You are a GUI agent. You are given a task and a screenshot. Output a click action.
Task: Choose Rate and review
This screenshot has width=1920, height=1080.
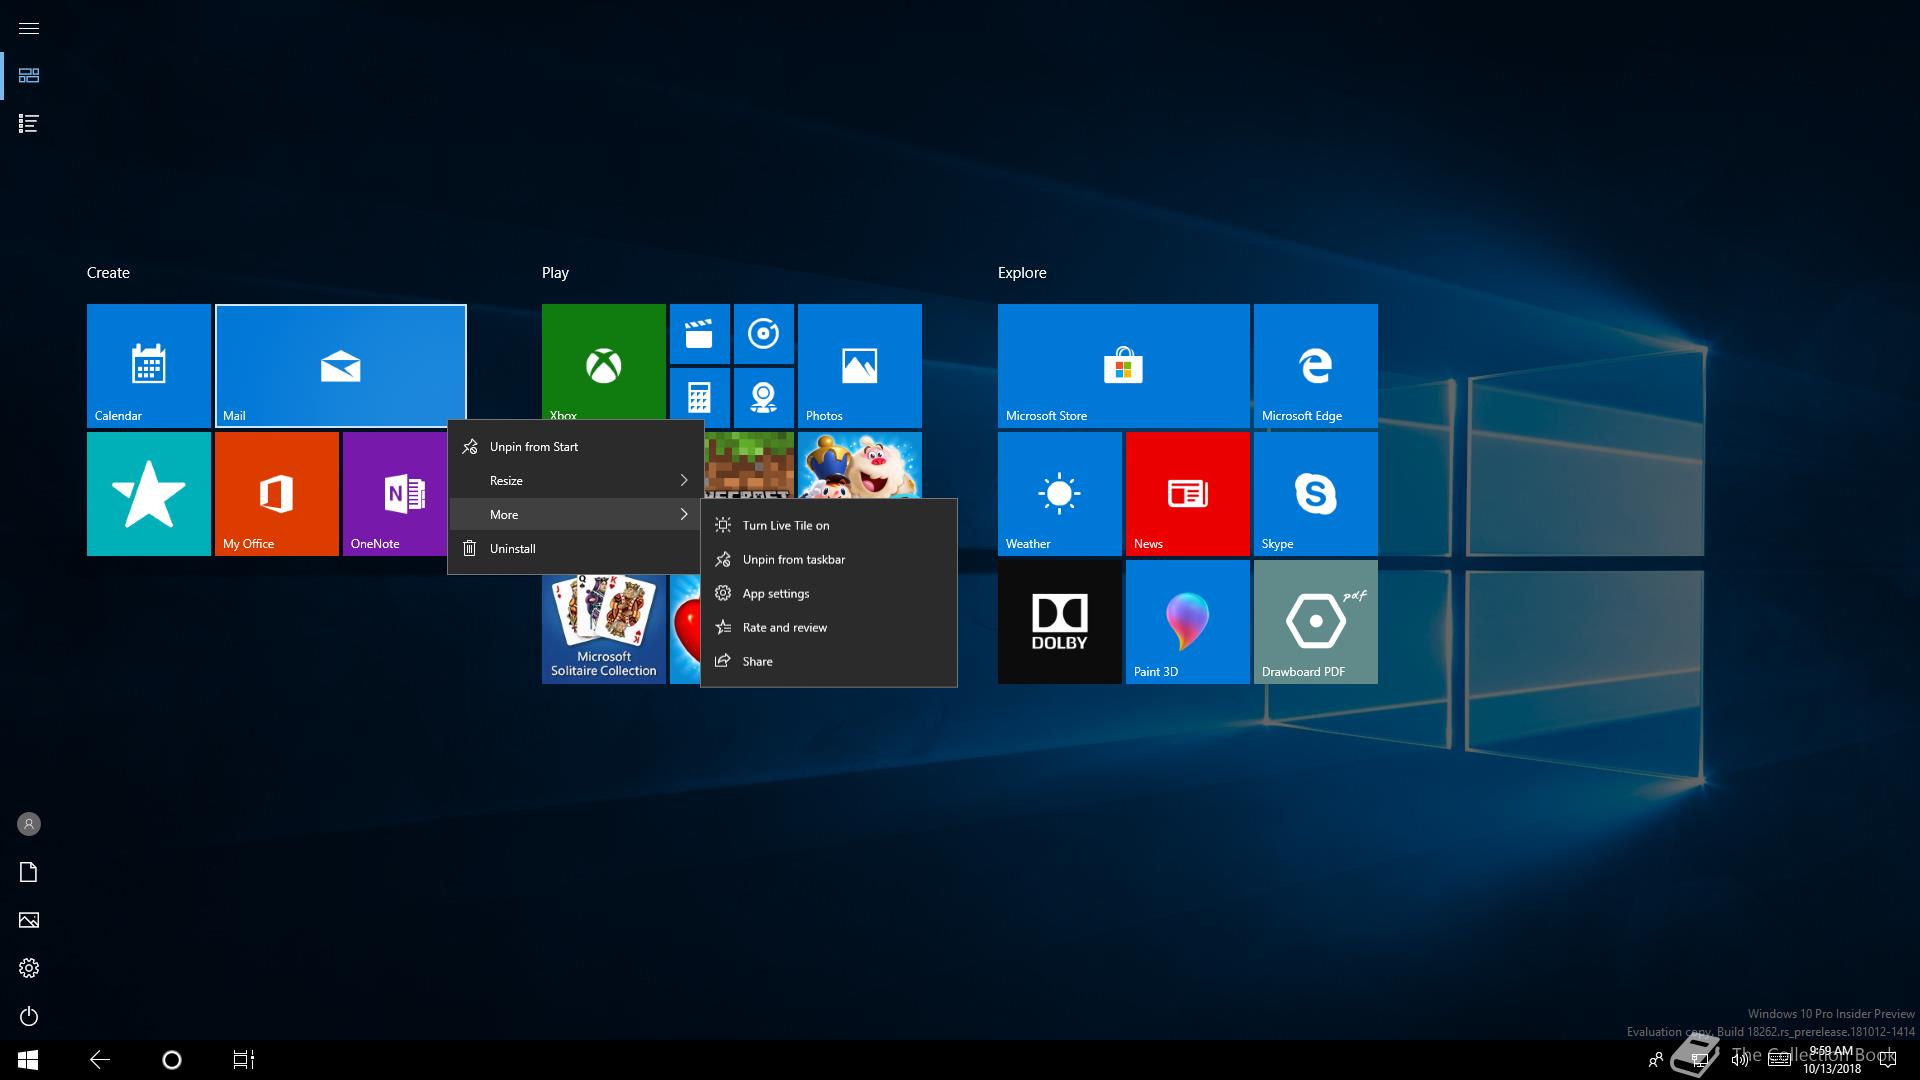[829, 627]
